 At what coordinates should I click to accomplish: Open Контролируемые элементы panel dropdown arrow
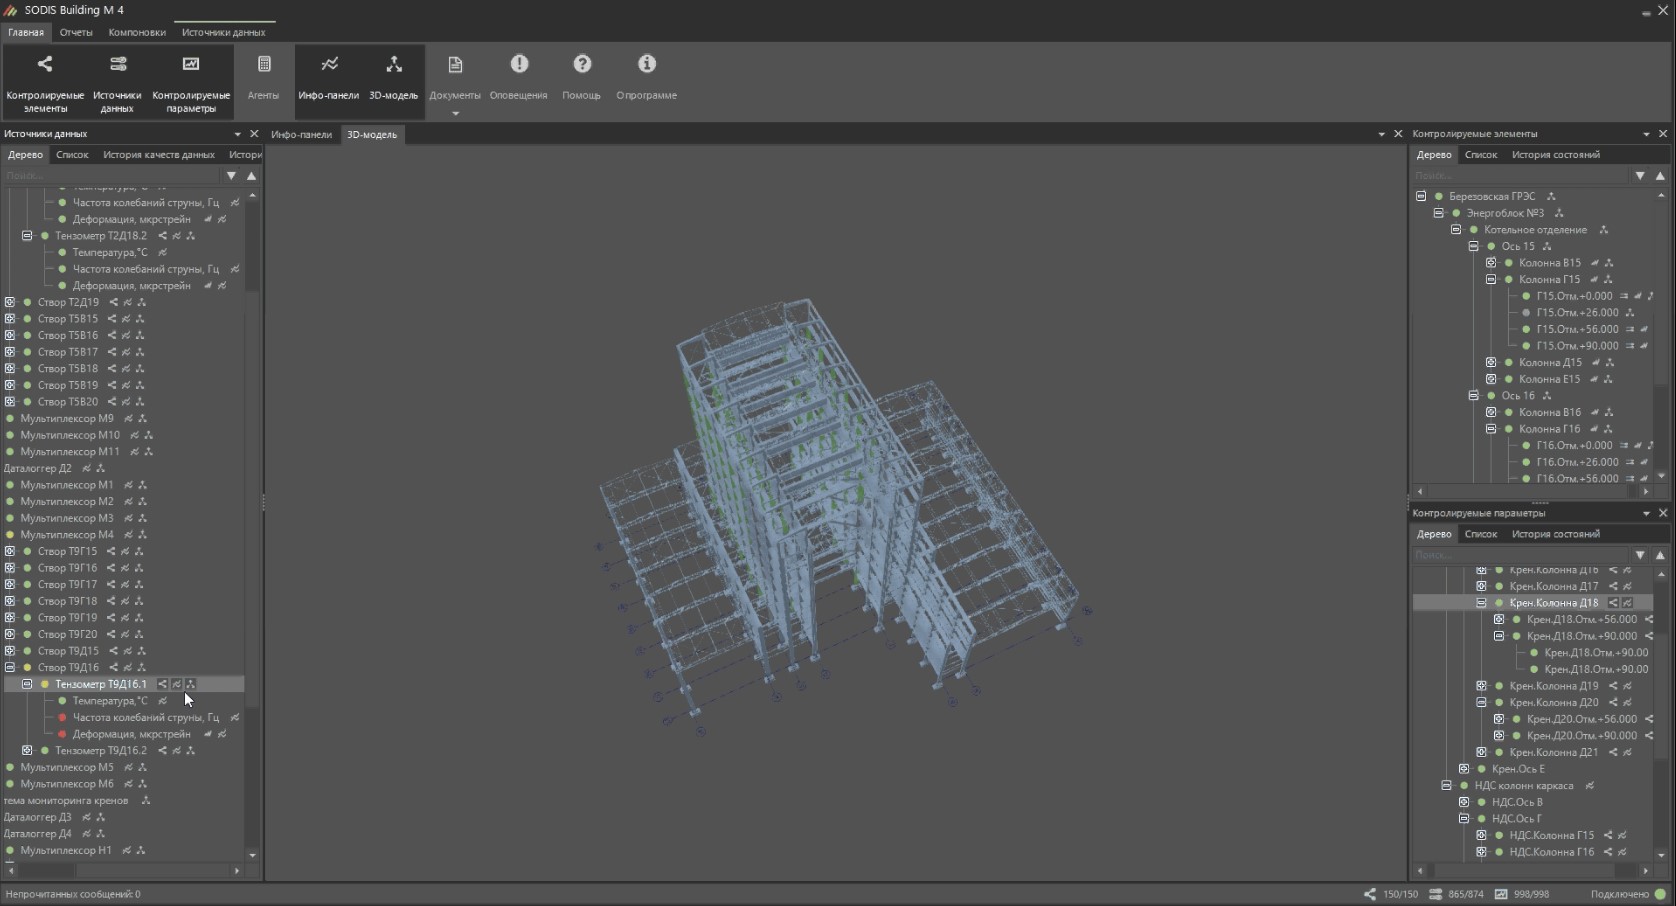[x=1646, y=134]
